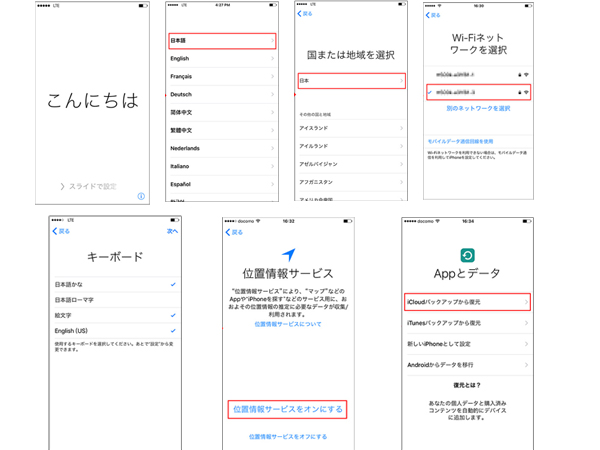Open chevron on the 日本 region row

[x=401, y=81]
